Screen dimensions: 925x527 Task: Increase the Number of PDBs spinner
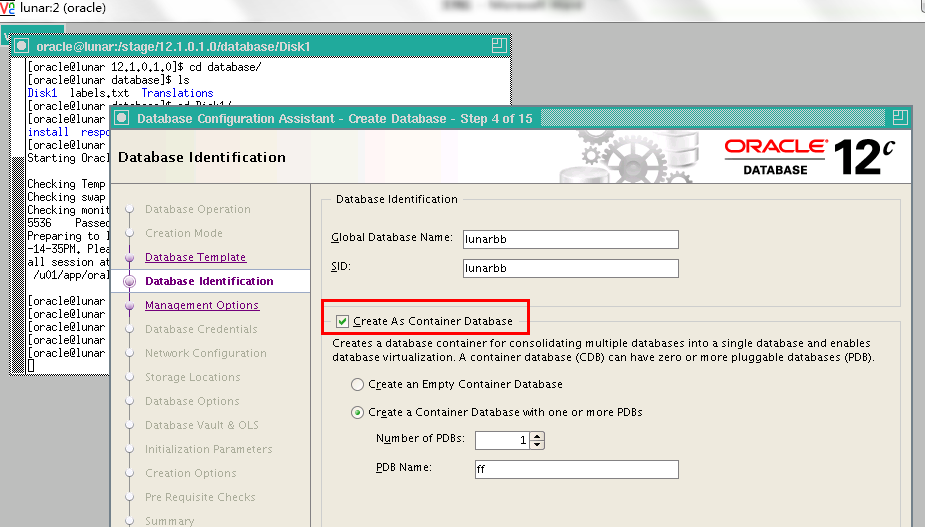point(537,436)
